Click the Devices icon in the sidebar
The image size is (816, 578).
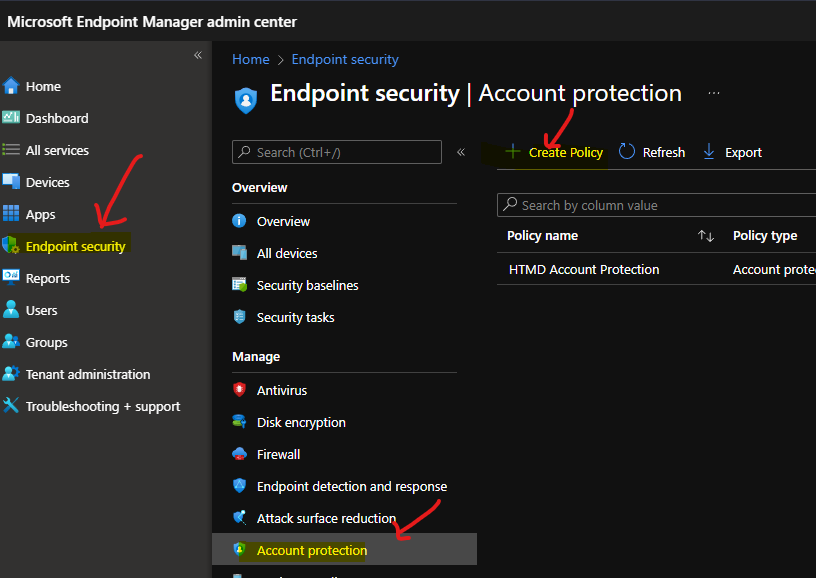point(10,182)
